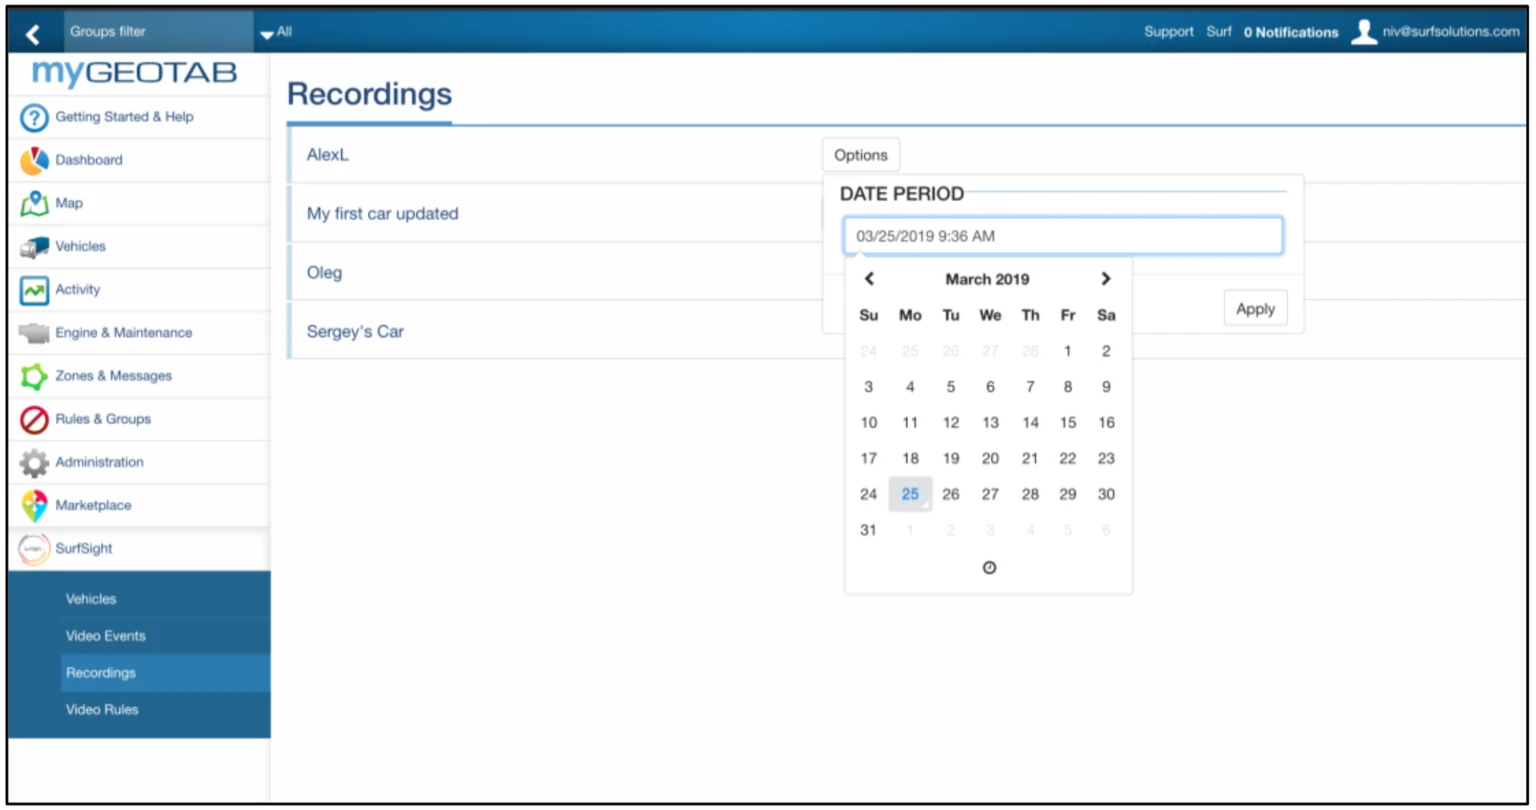Viewport: 1536px width, 810px height.
Task: Select March 10 in the calendar
Action: tap(868, 423)
